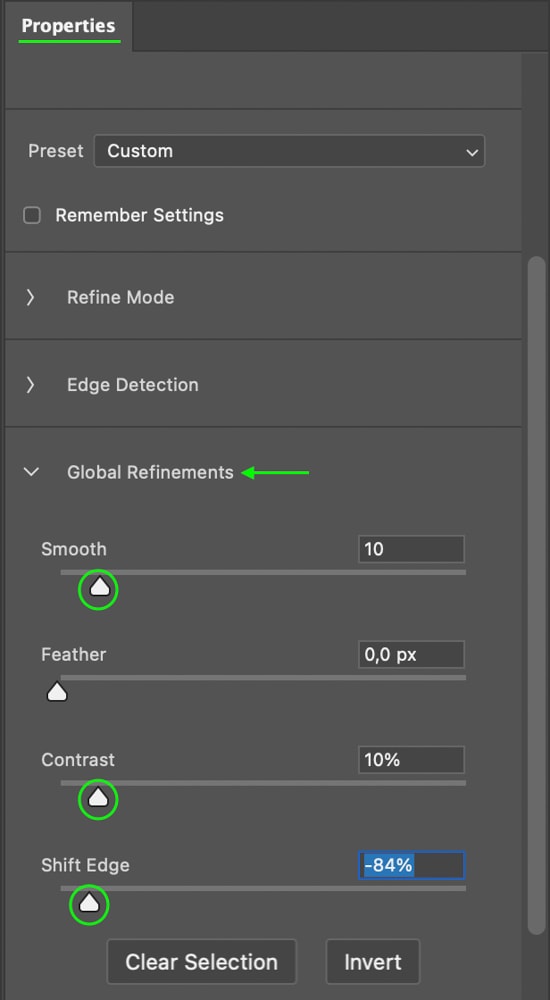Expand the Edge Detection section
This screenshot has width=550, height=1000.
[x=30, y=385]
